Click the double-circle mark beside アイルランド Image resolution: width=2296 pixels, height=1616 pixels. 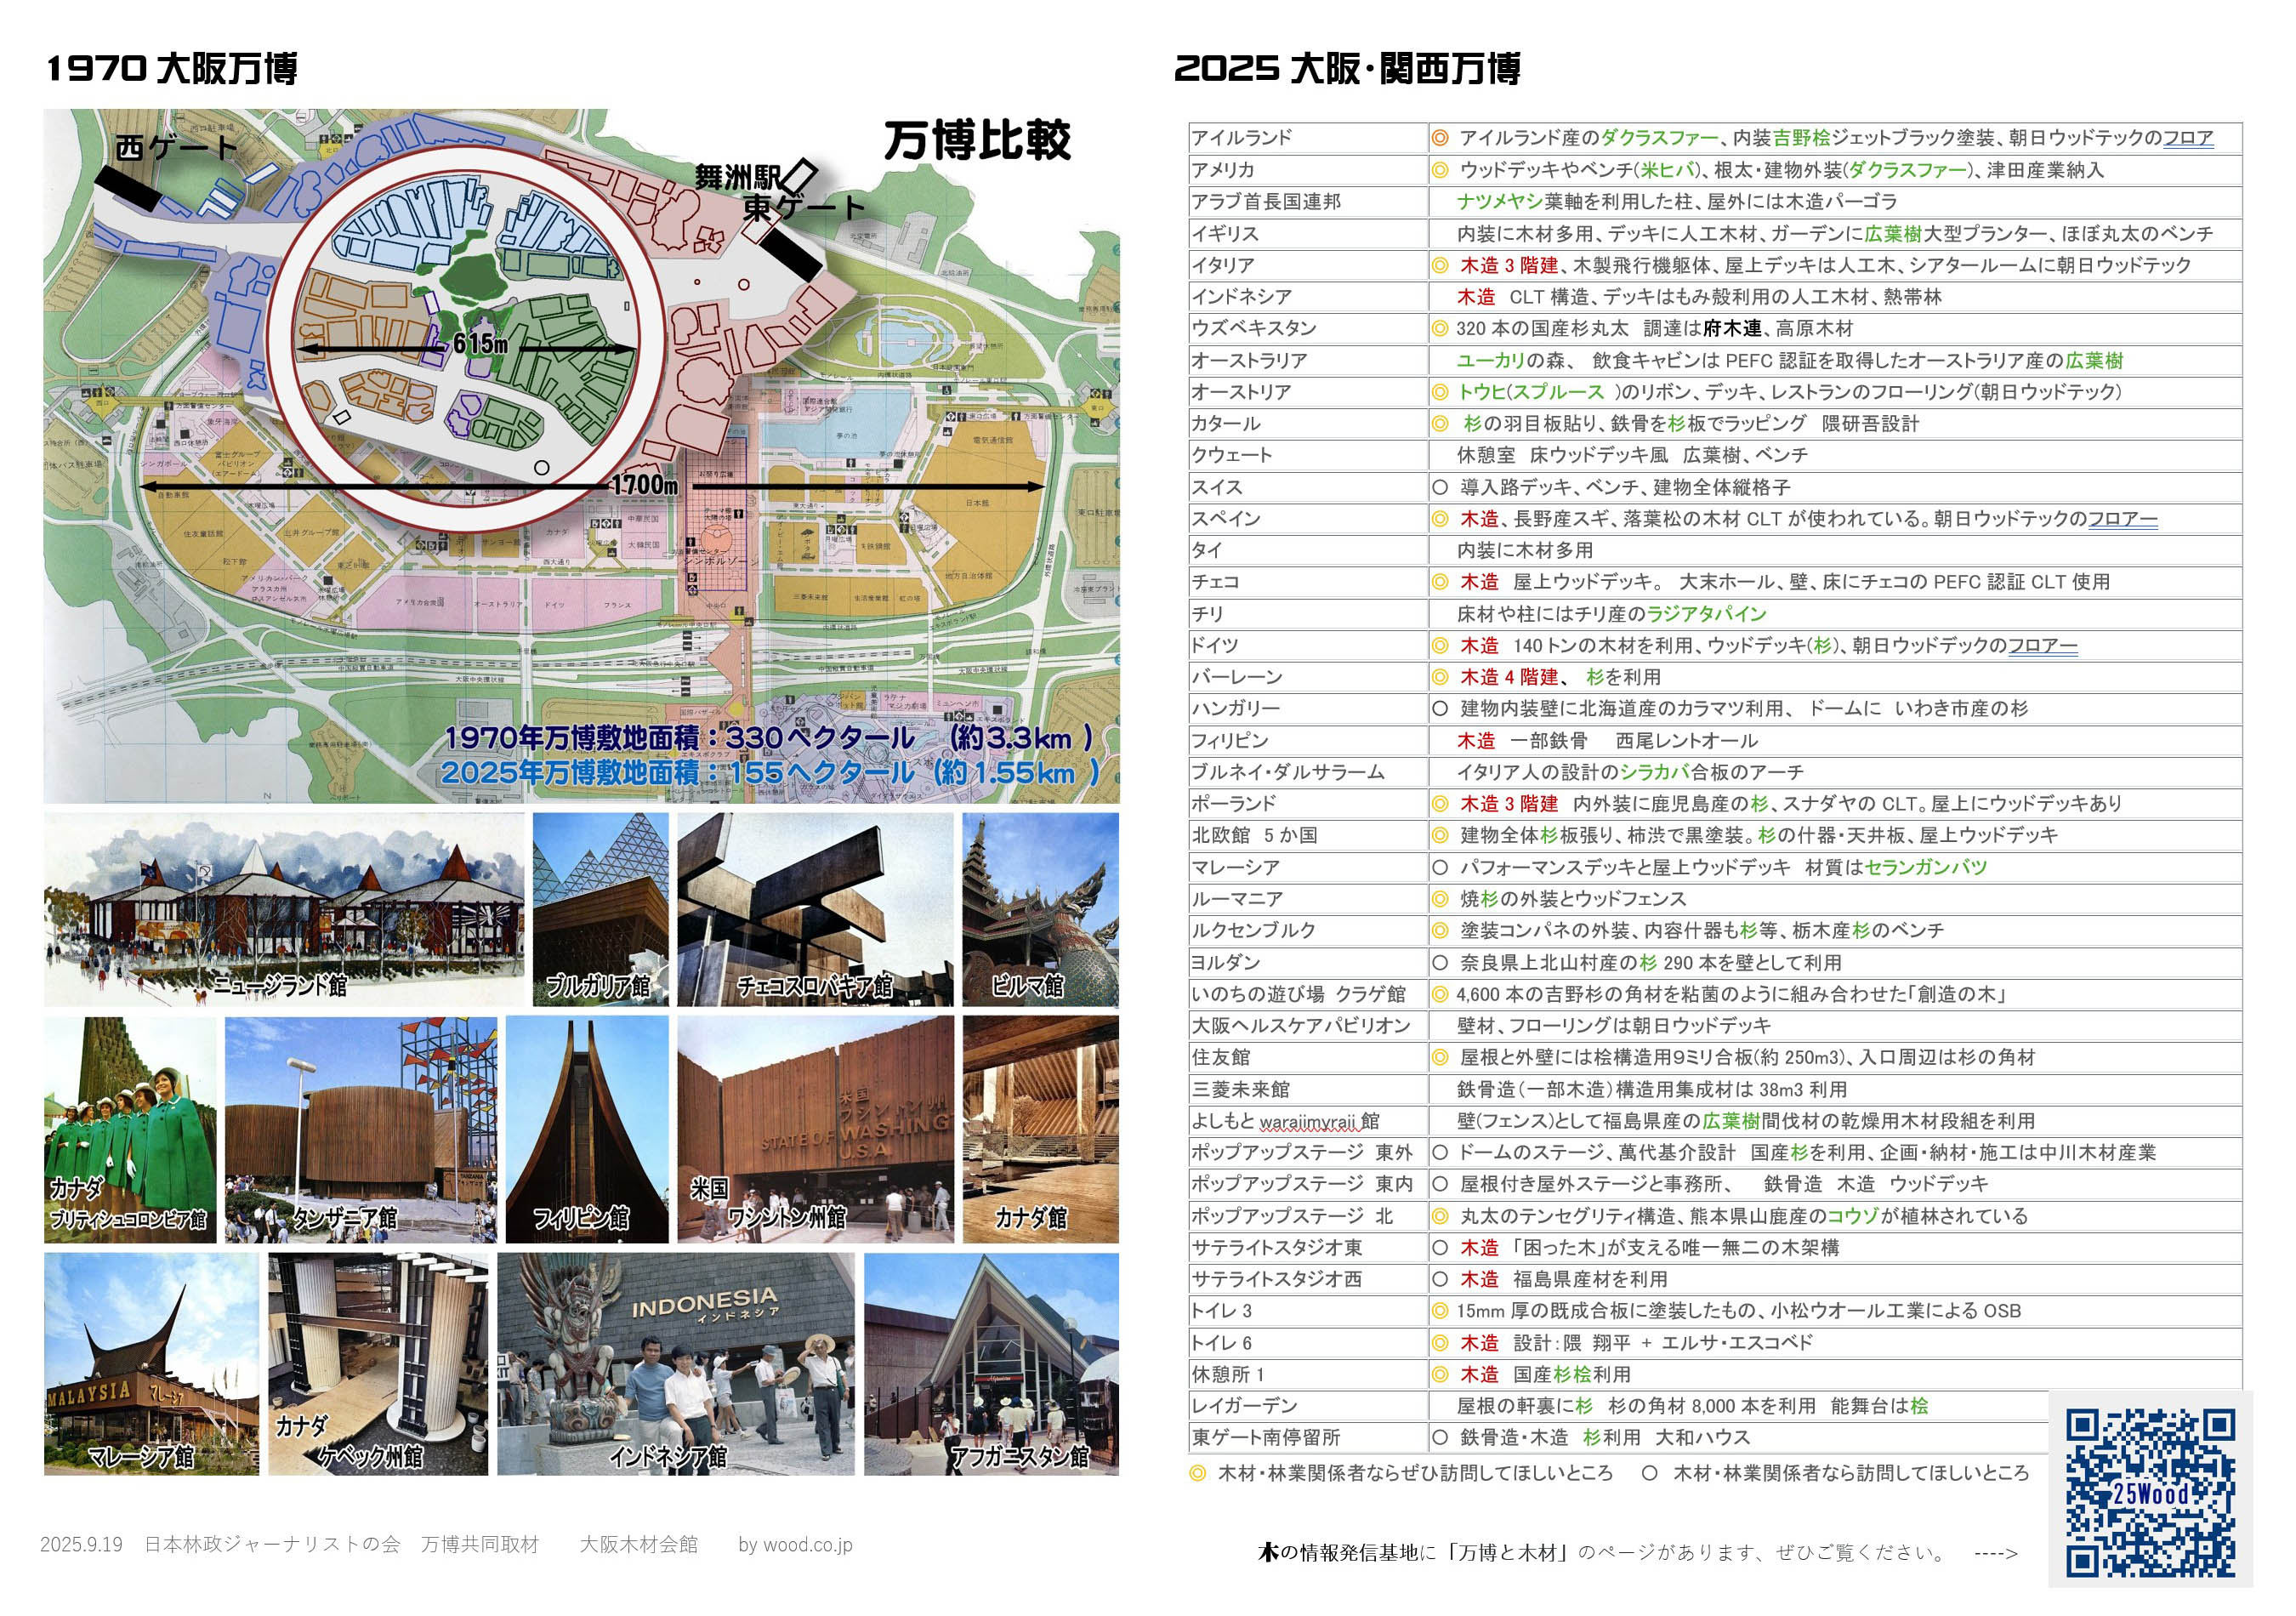[x=1439, y=138]
